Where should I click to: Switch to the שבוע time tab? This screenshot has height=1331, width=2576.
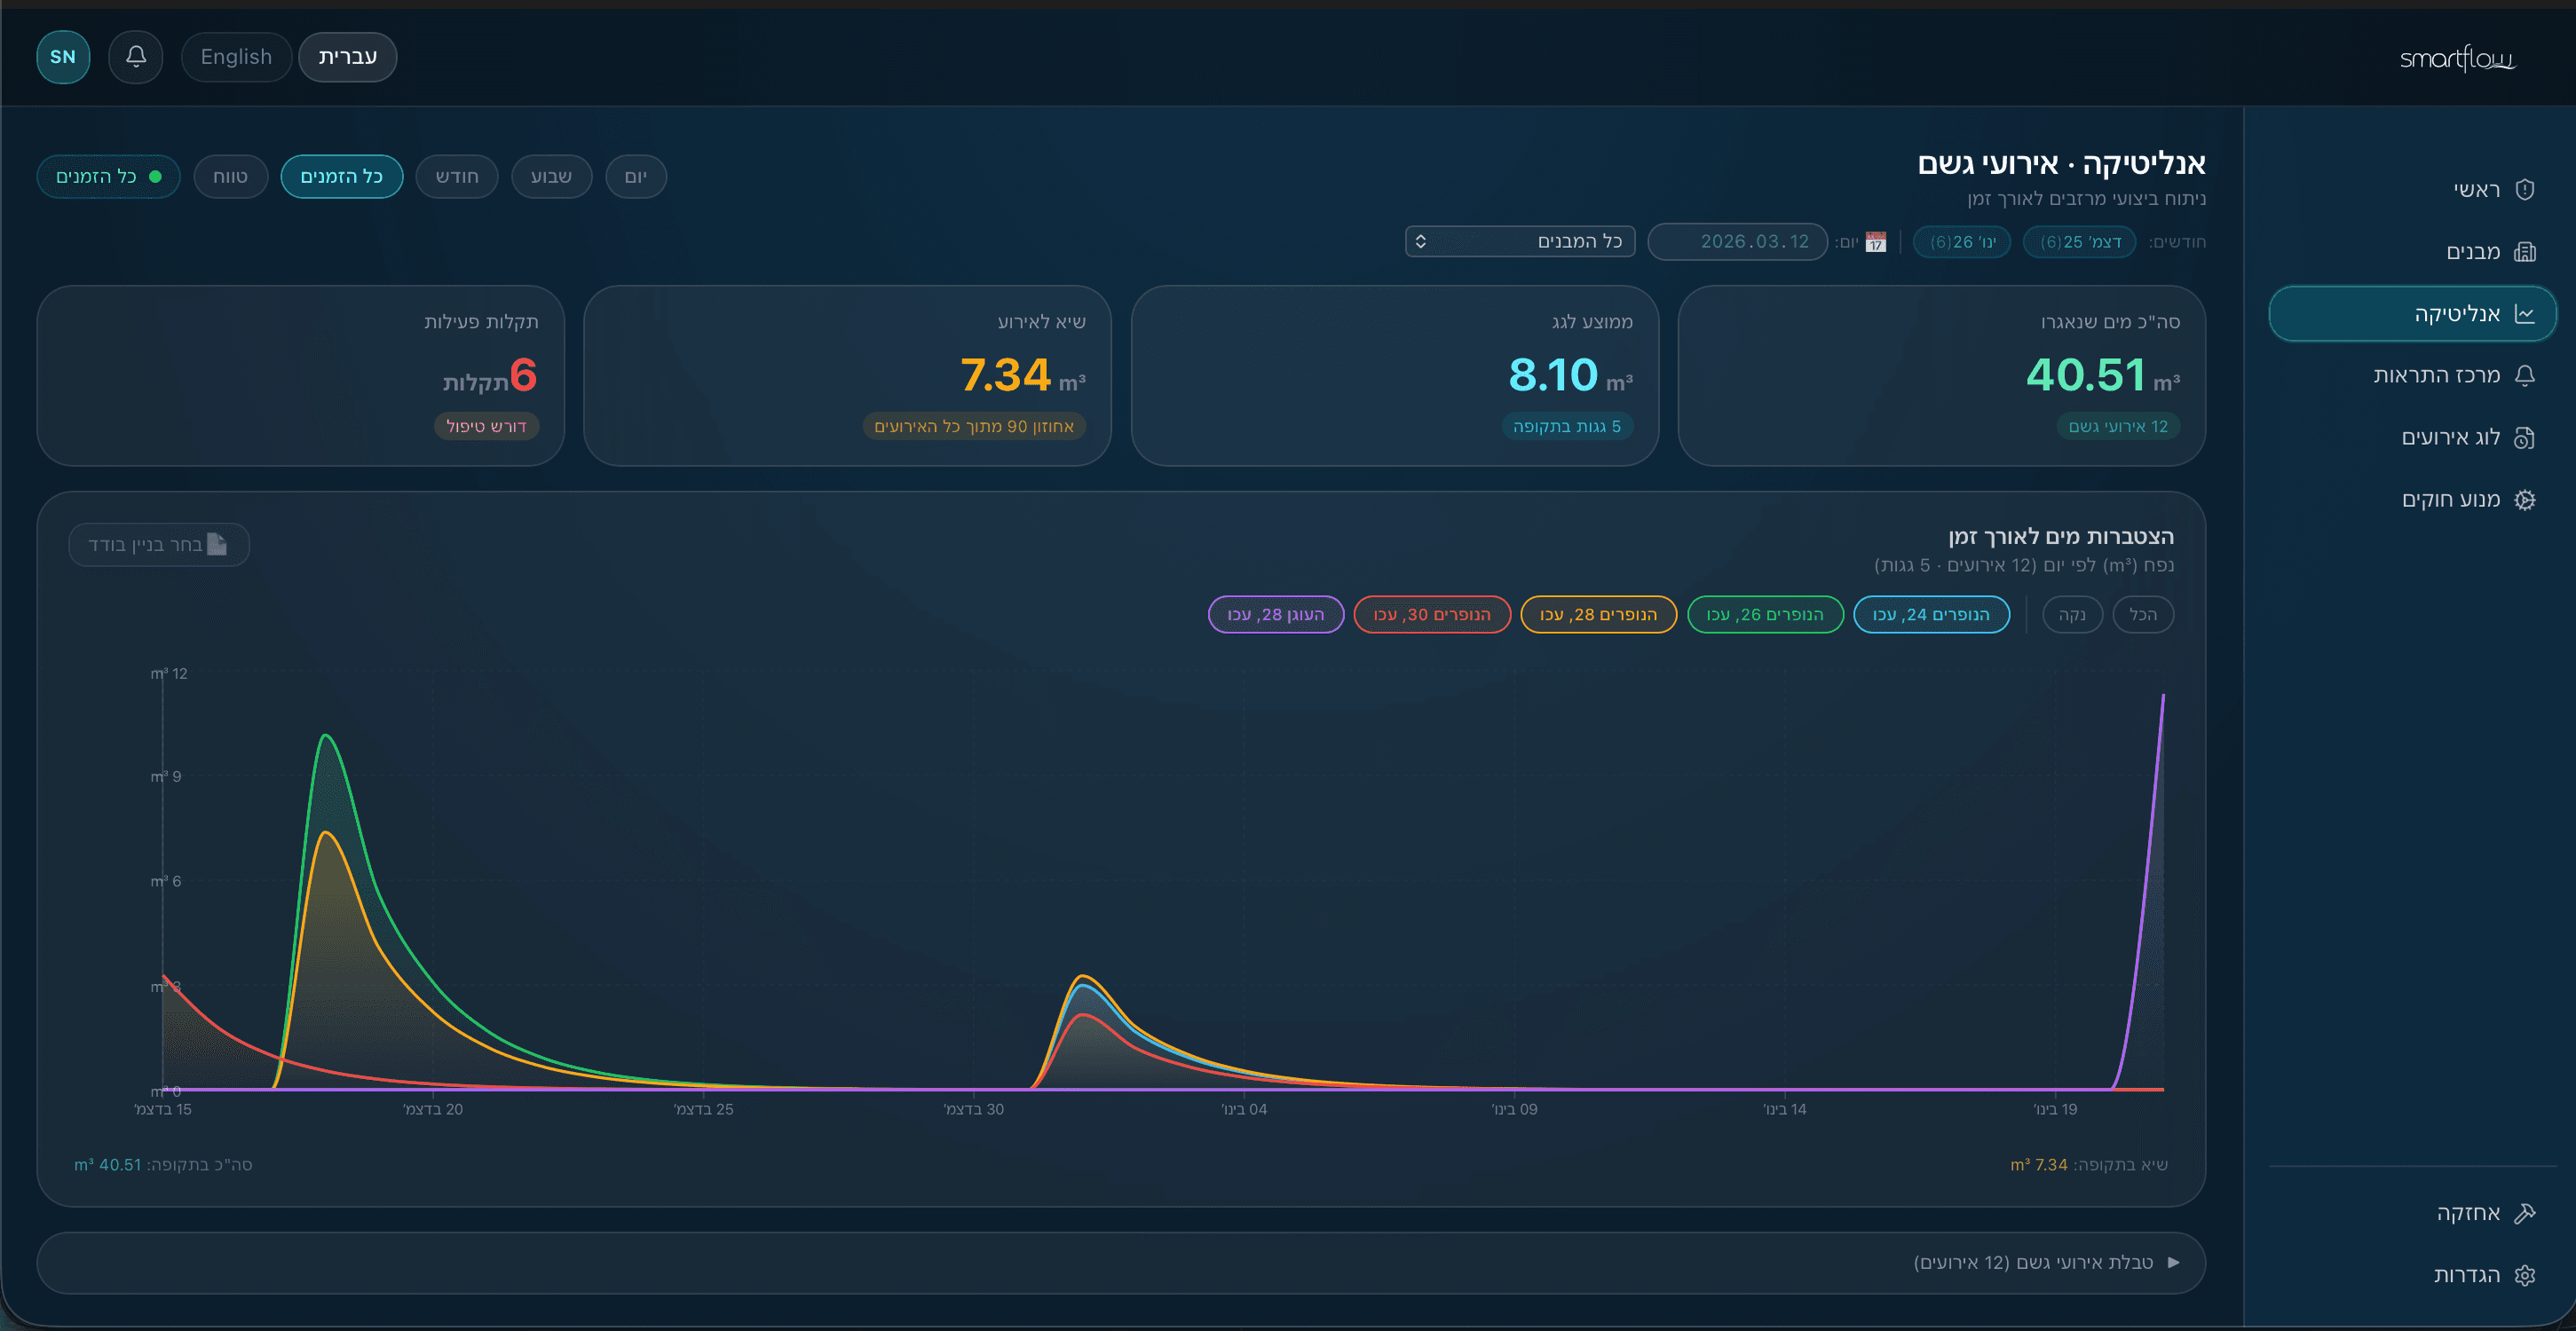[551, 176]
